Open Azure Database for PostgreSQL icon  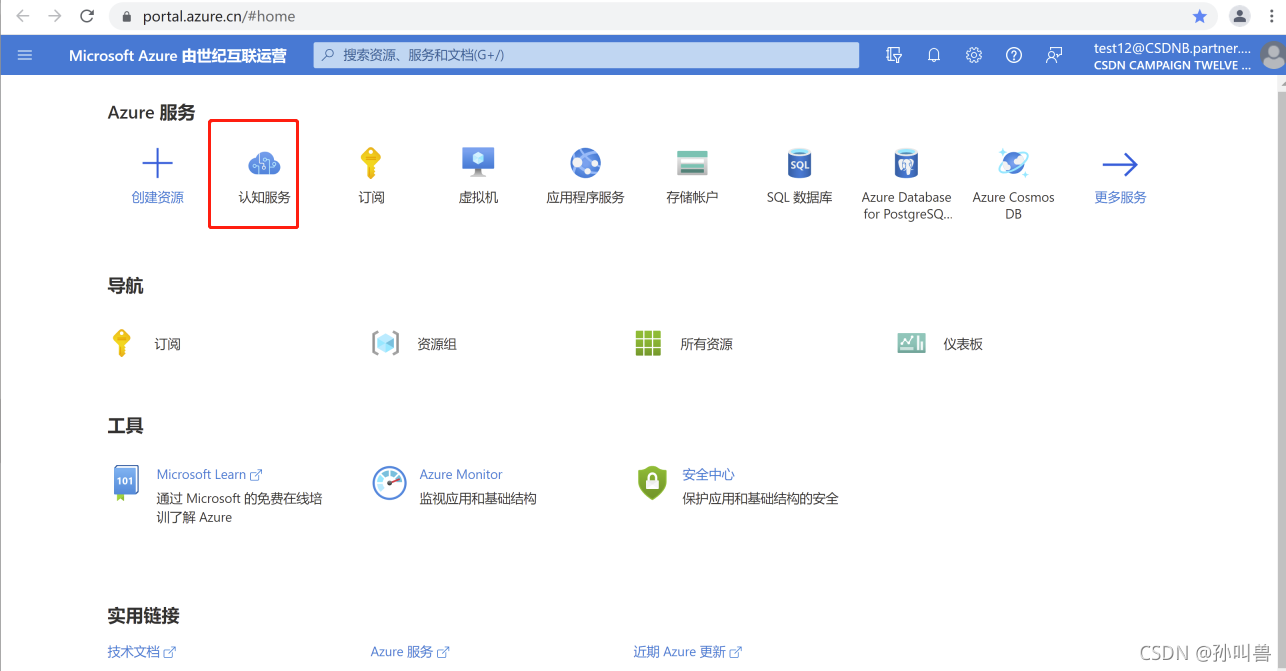coord(906,163)
